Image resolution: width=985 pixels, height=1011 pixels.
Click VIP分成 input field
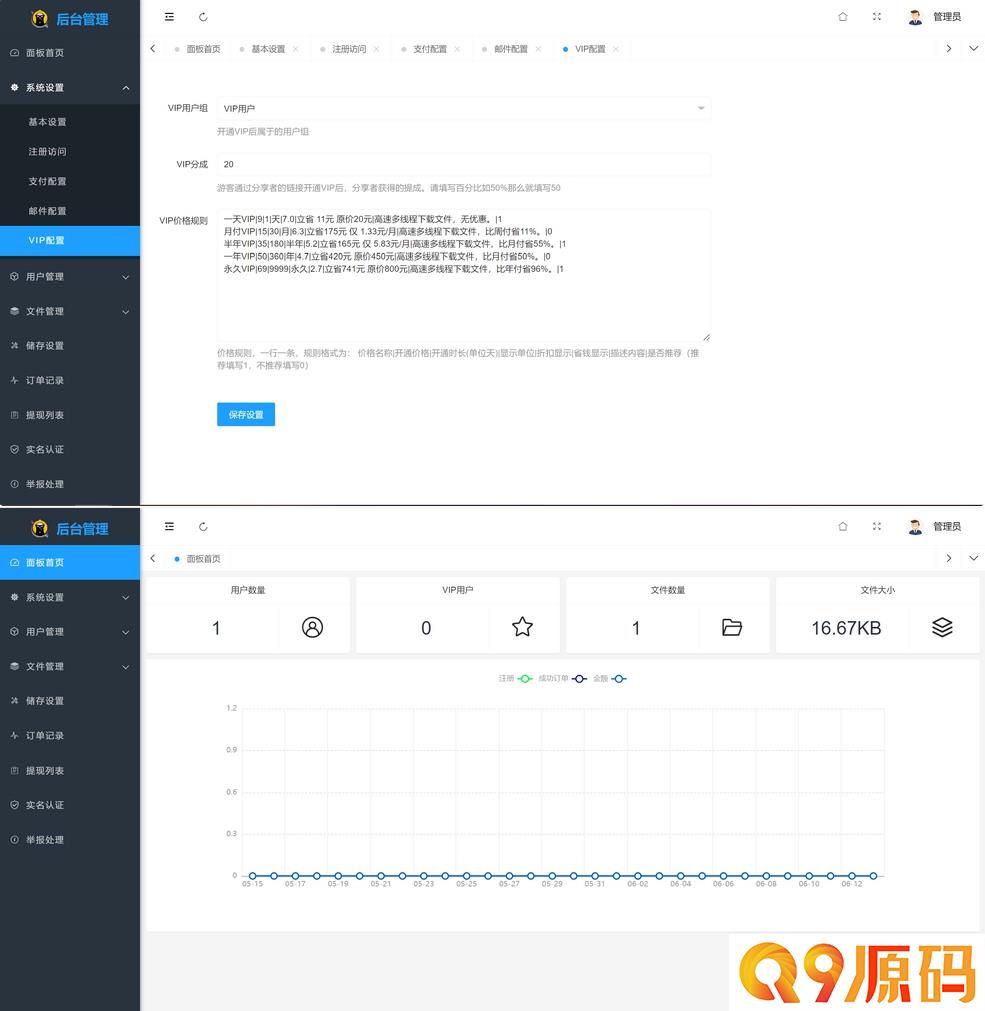pyautogui.click(x=463, y=164)
